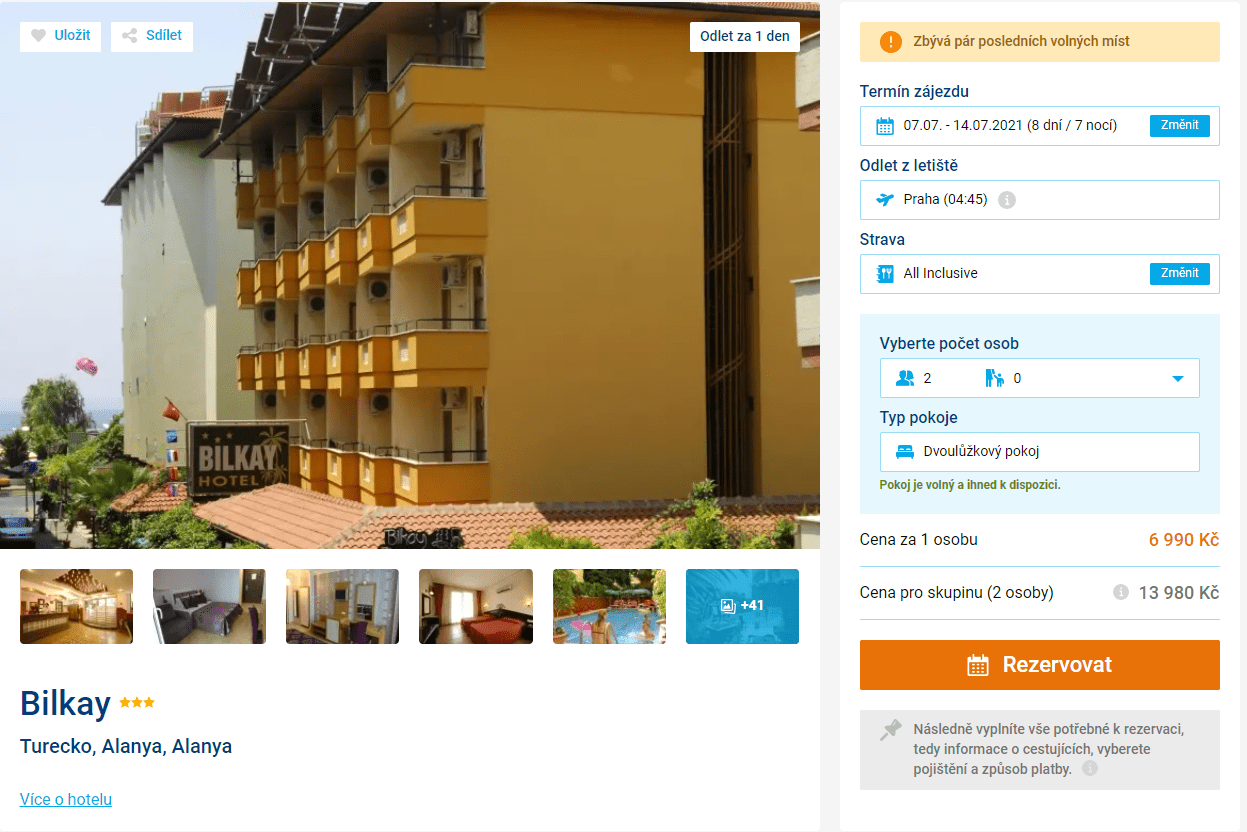Click info icon next to group price

click(1121, 592)
